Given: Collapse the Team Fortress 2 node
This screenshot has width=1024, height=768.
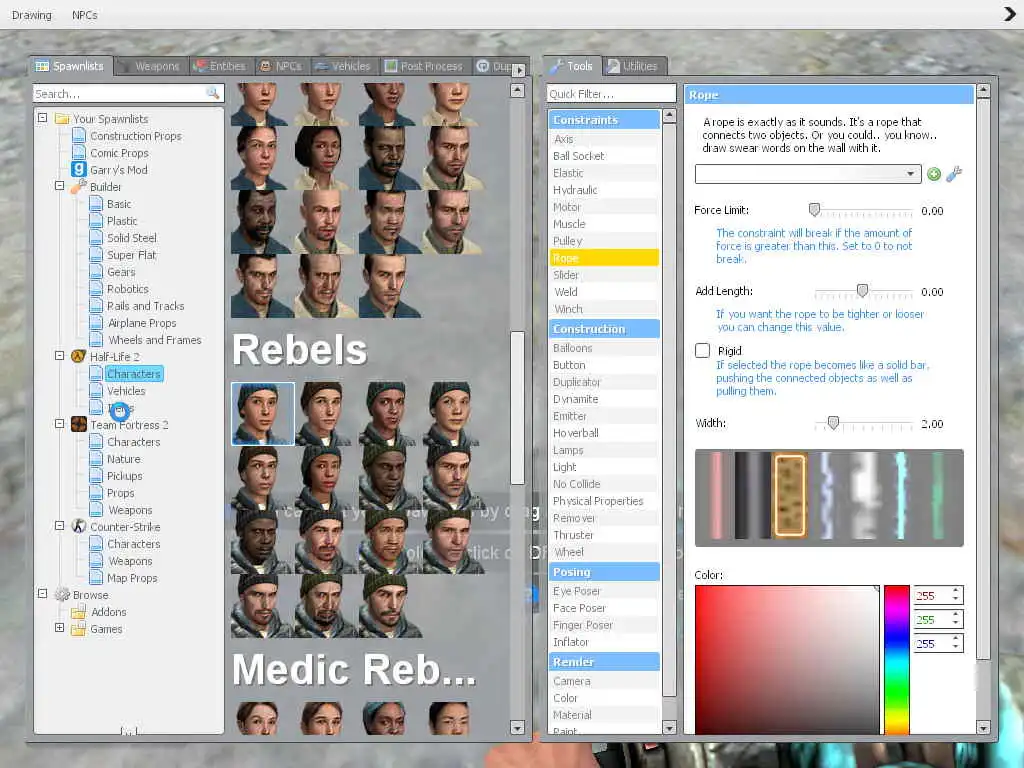Looking at the screenshot, I should point(59,424).
